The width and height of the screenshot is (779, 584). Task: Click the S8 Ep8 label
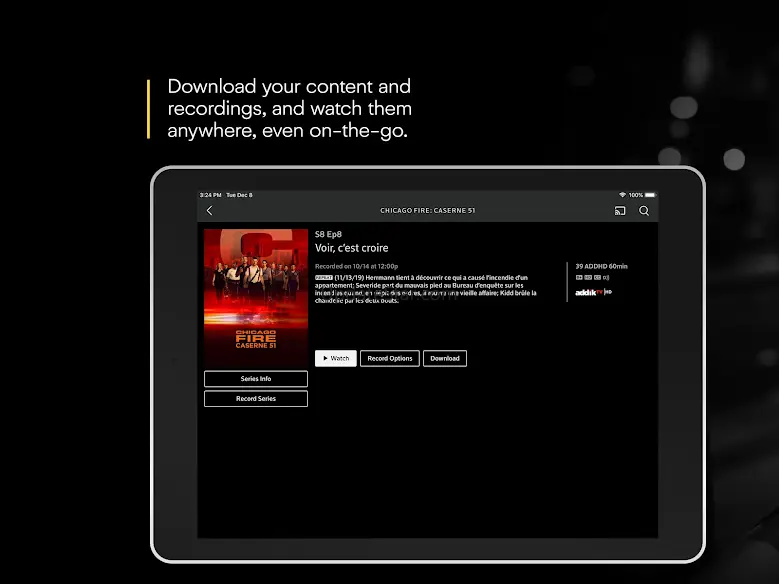(x=328, y=234)
